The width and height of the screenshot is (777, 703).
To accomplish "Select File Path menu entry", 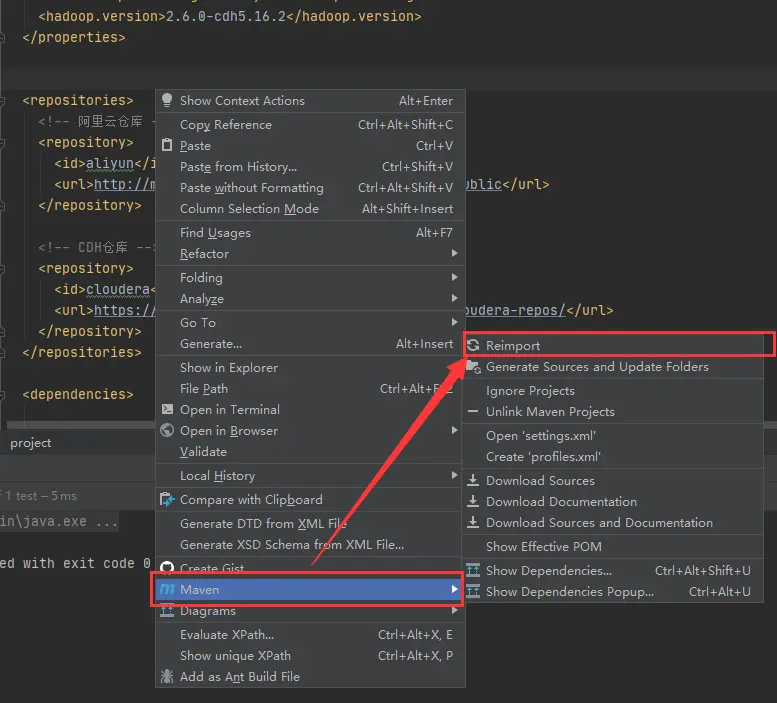I will [310, 388].
